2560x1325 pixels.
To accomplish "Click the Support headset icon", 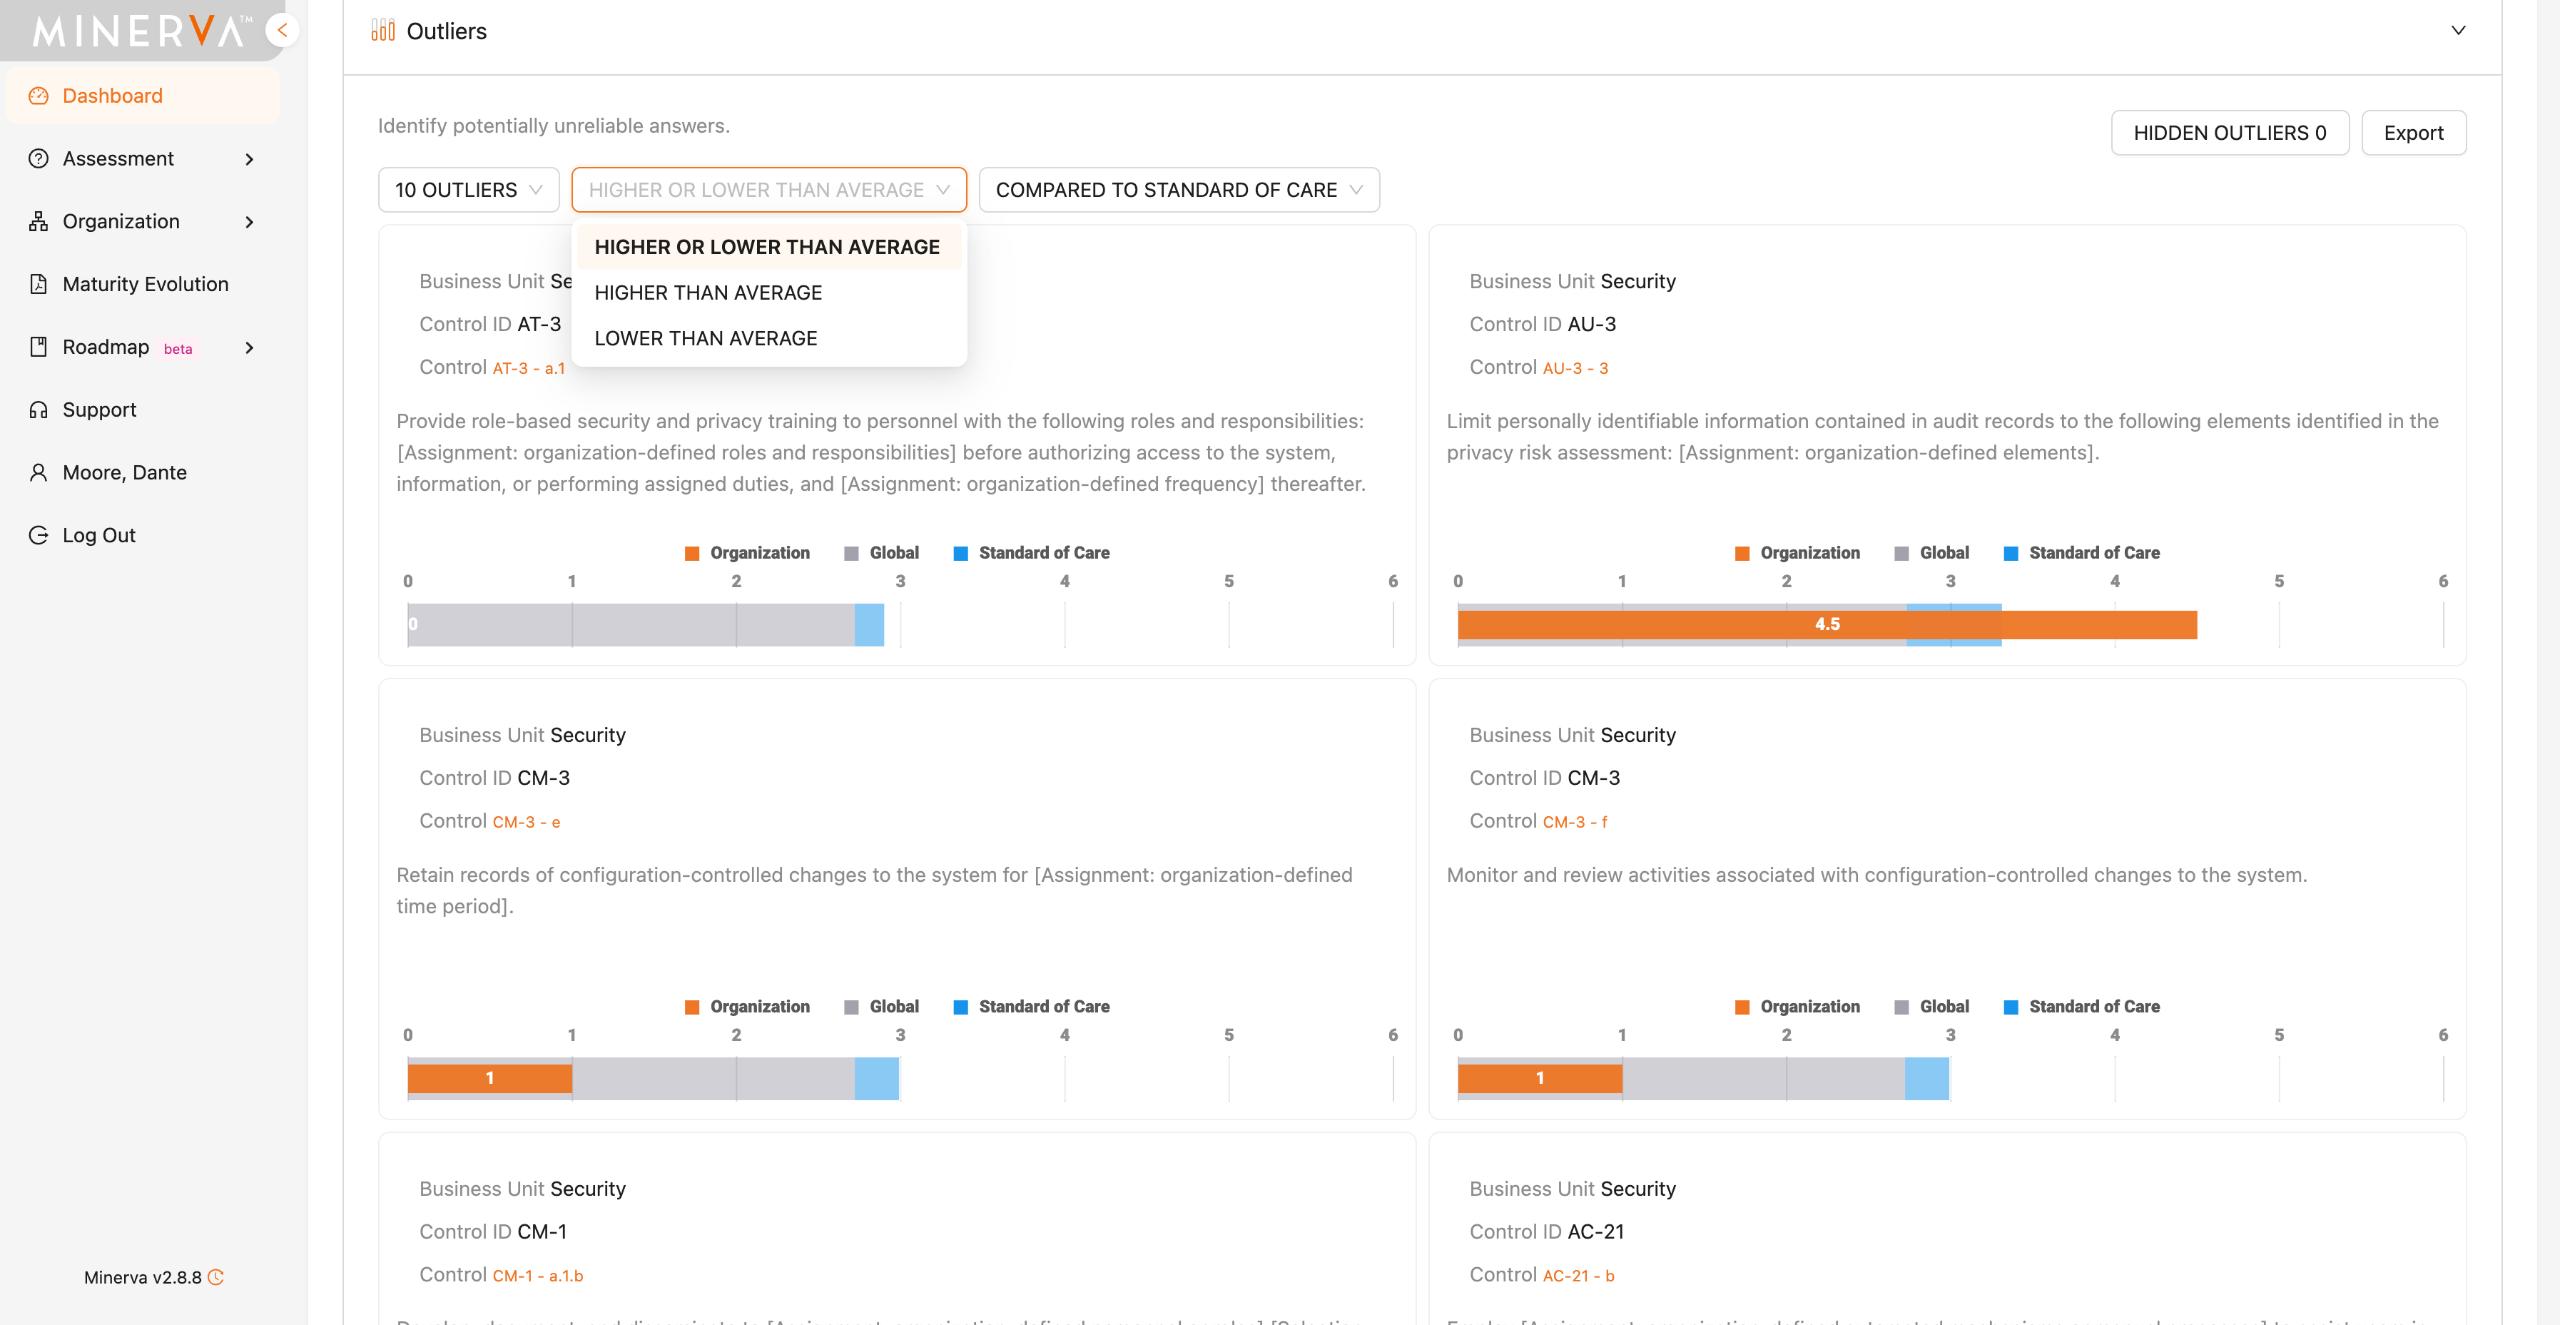I will 38,410.
